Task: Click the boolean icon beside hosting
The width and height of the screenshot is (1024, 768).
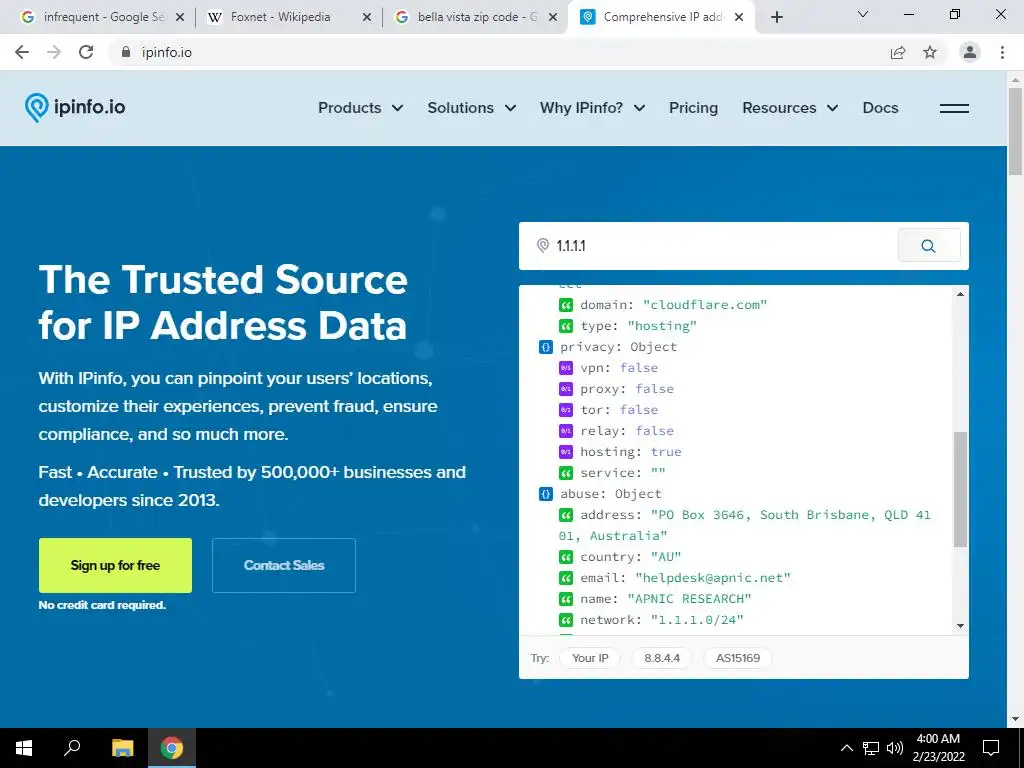Action: click(566, 452)
